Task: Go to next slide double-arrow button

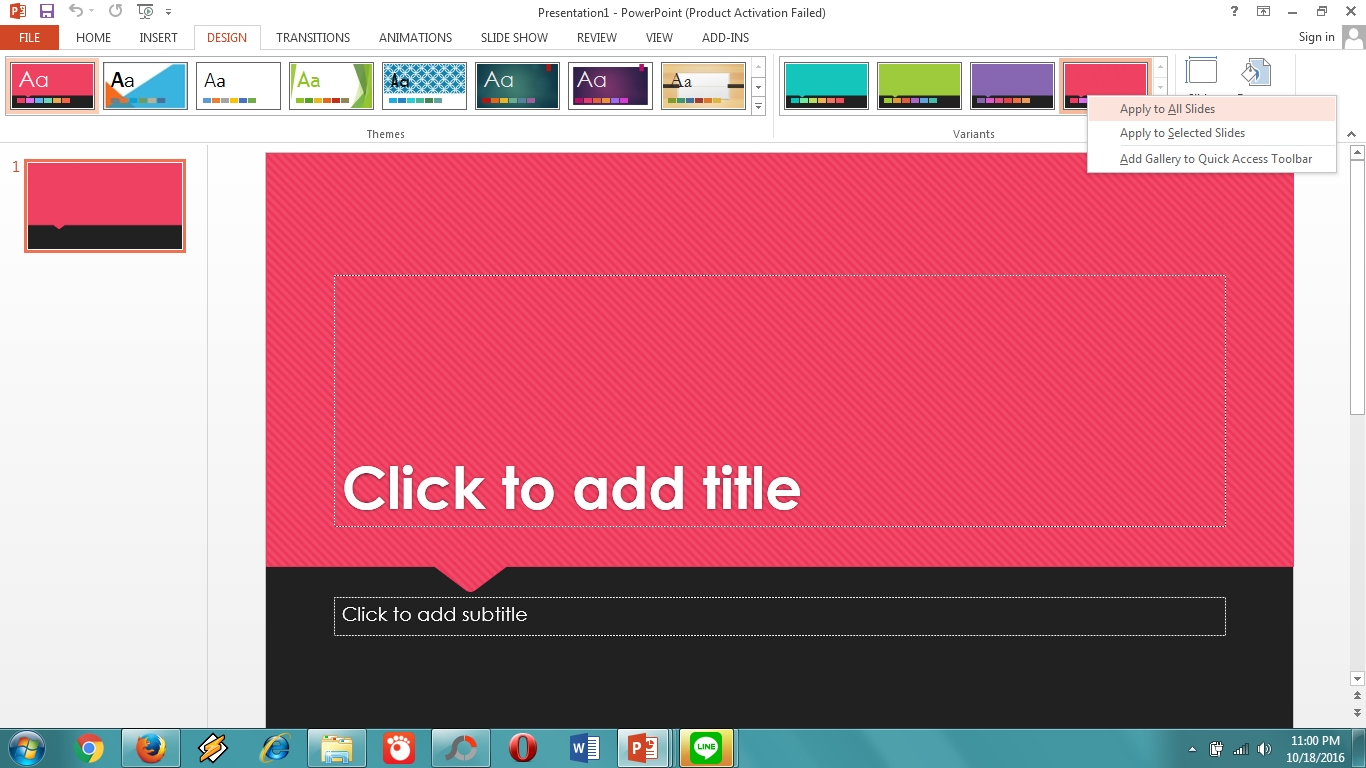Action: [x=1357, y=711]
